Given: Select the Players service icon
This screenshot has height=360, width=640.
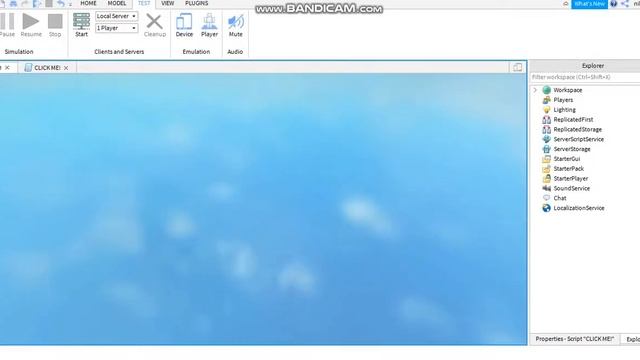Looking at the screenshot, I should pos(546,100).
